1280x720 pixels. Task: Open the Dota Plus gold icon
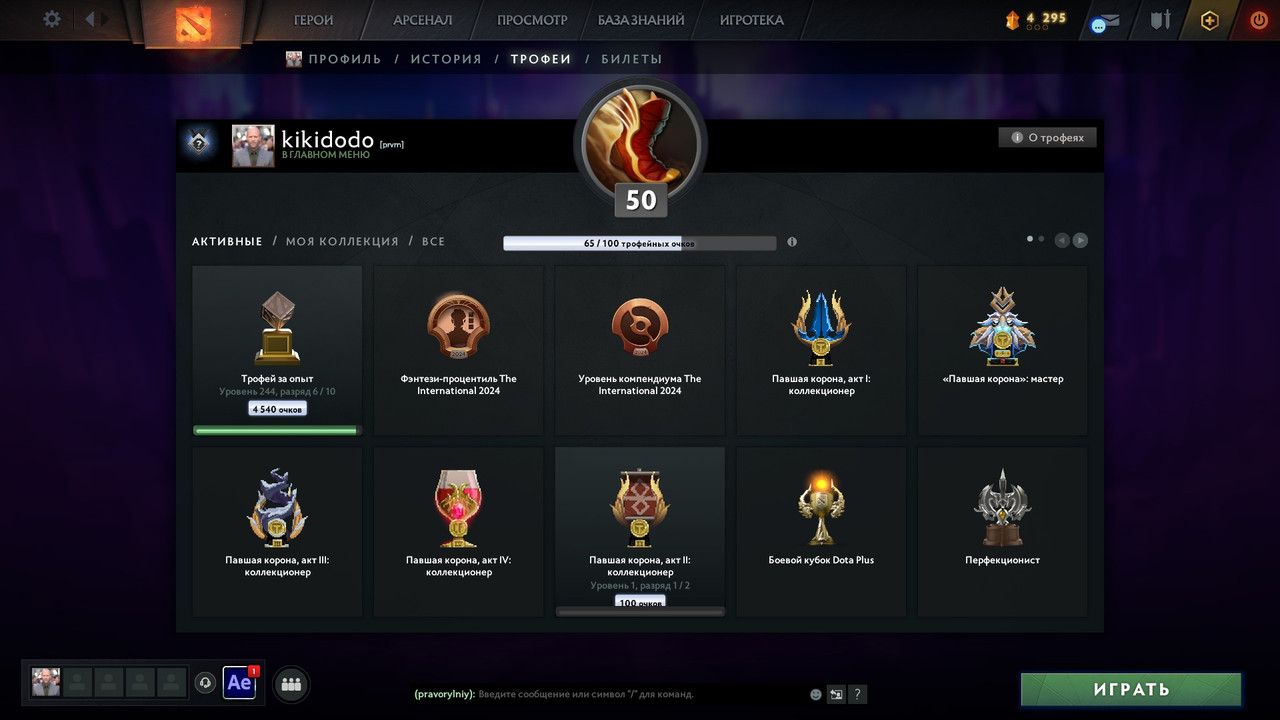(x=1210, y=20)
